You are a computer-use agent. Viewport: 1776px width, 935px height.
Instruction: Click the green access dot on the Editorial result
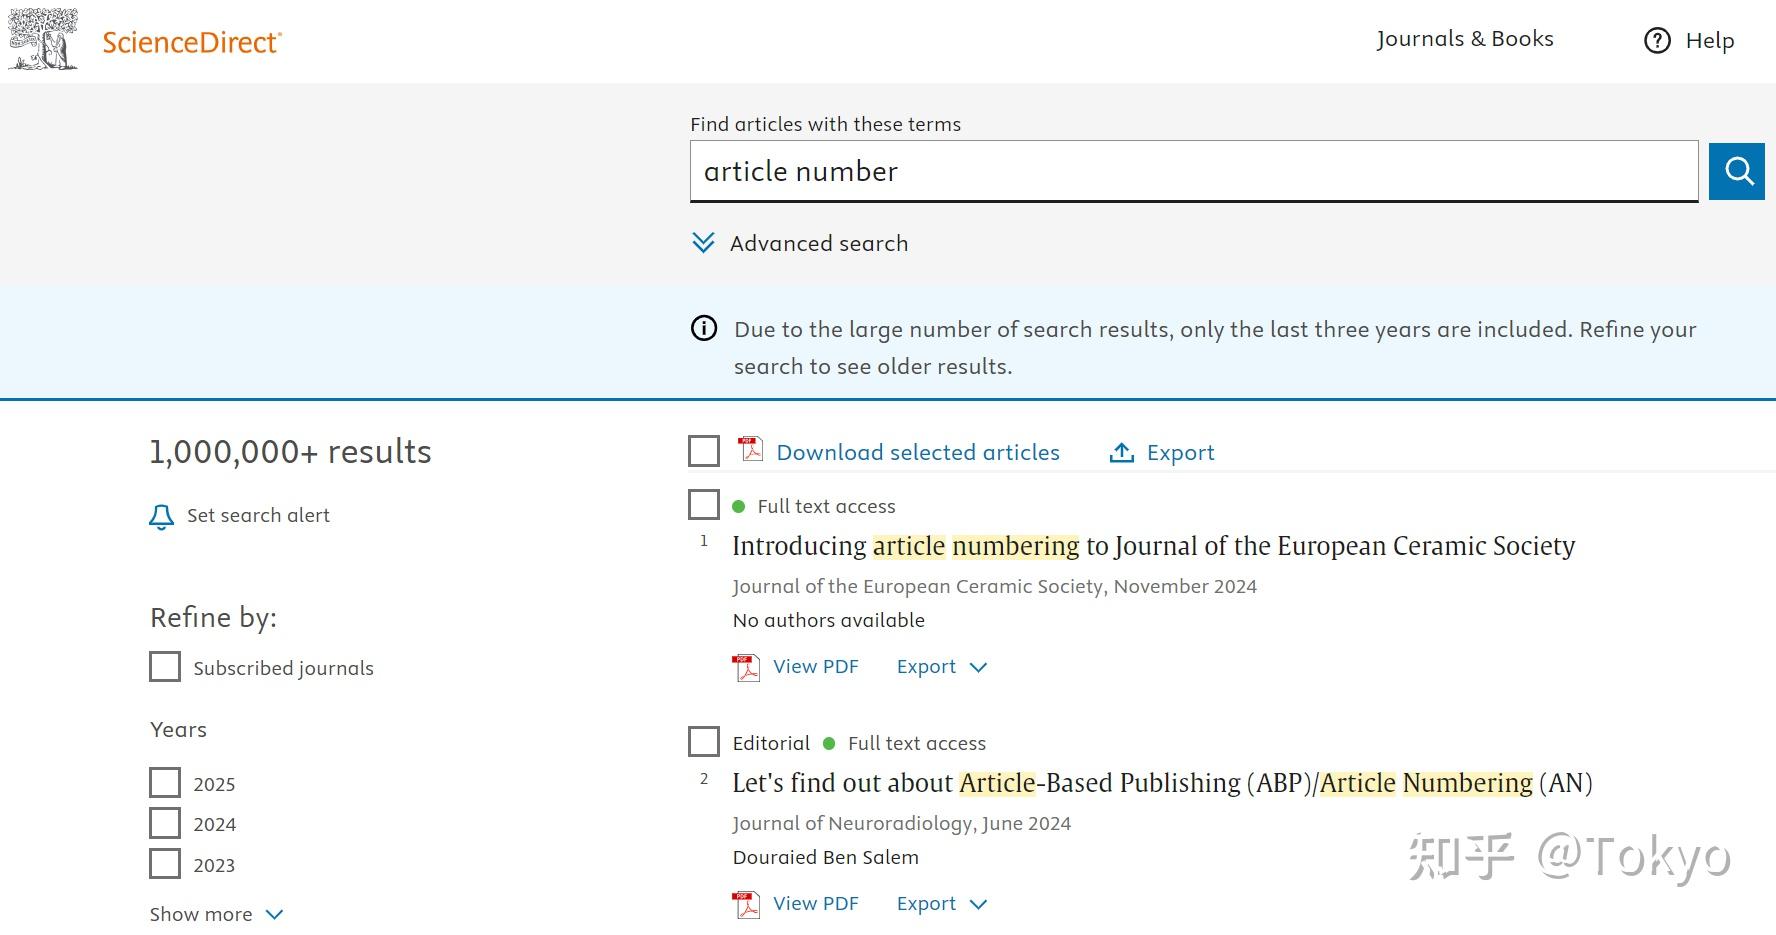click(829, 744)
